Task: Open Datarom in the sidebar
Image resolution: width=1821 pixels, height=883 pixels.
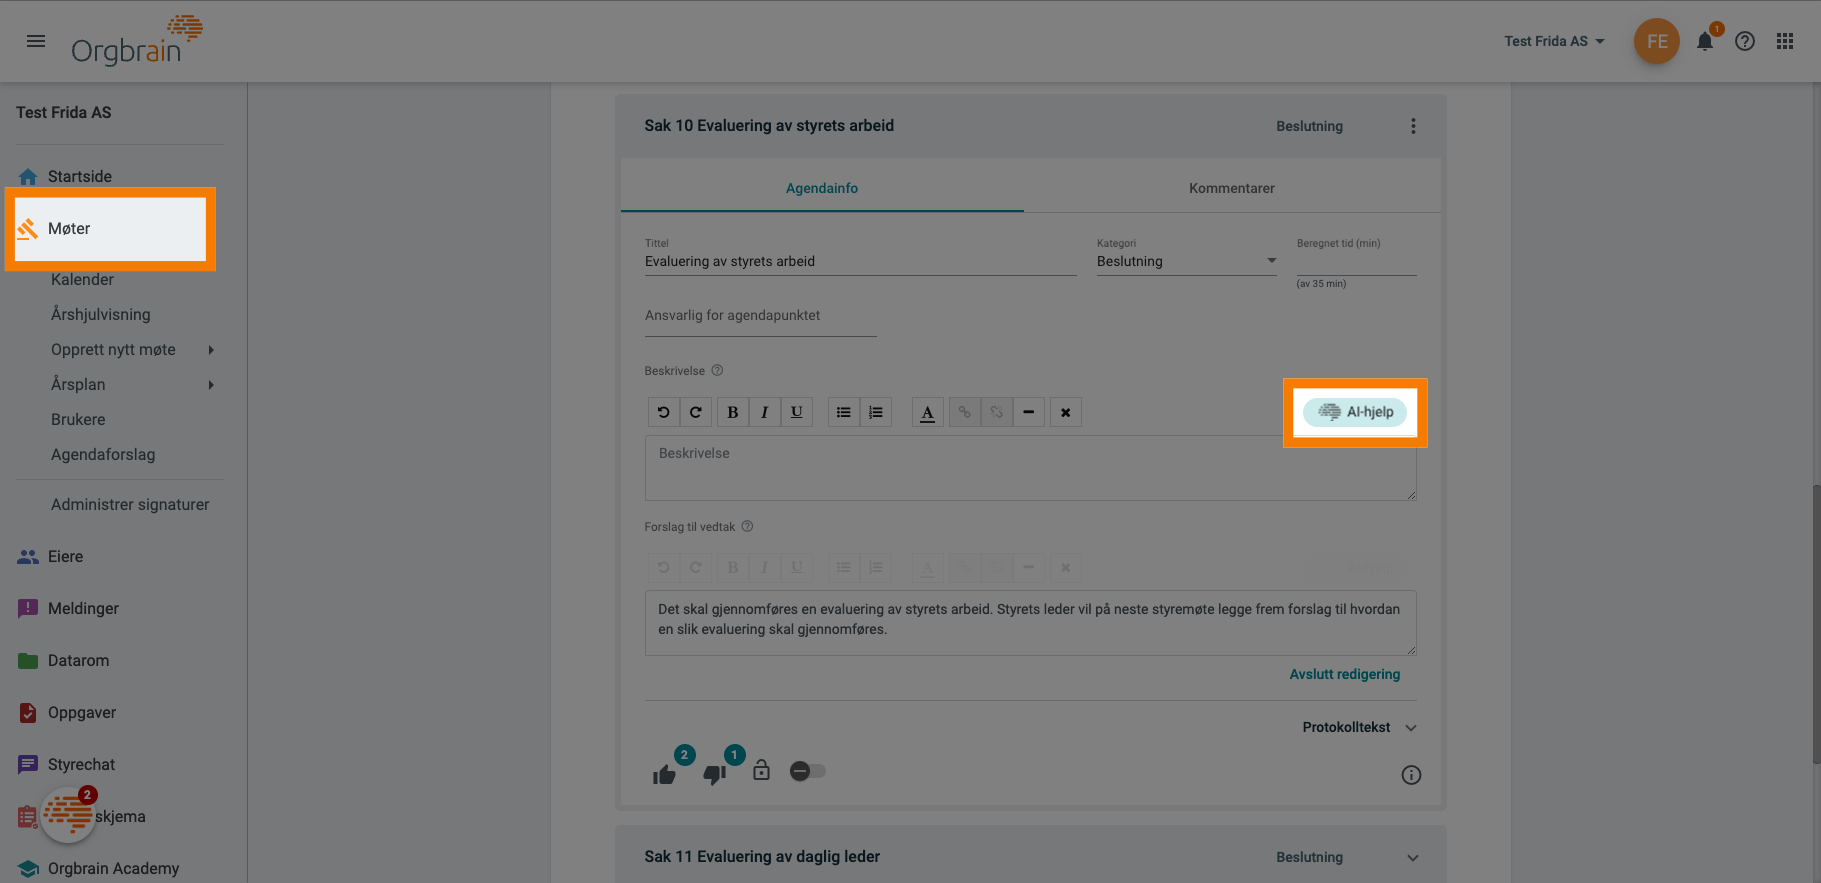Action: tap(78, 660)
